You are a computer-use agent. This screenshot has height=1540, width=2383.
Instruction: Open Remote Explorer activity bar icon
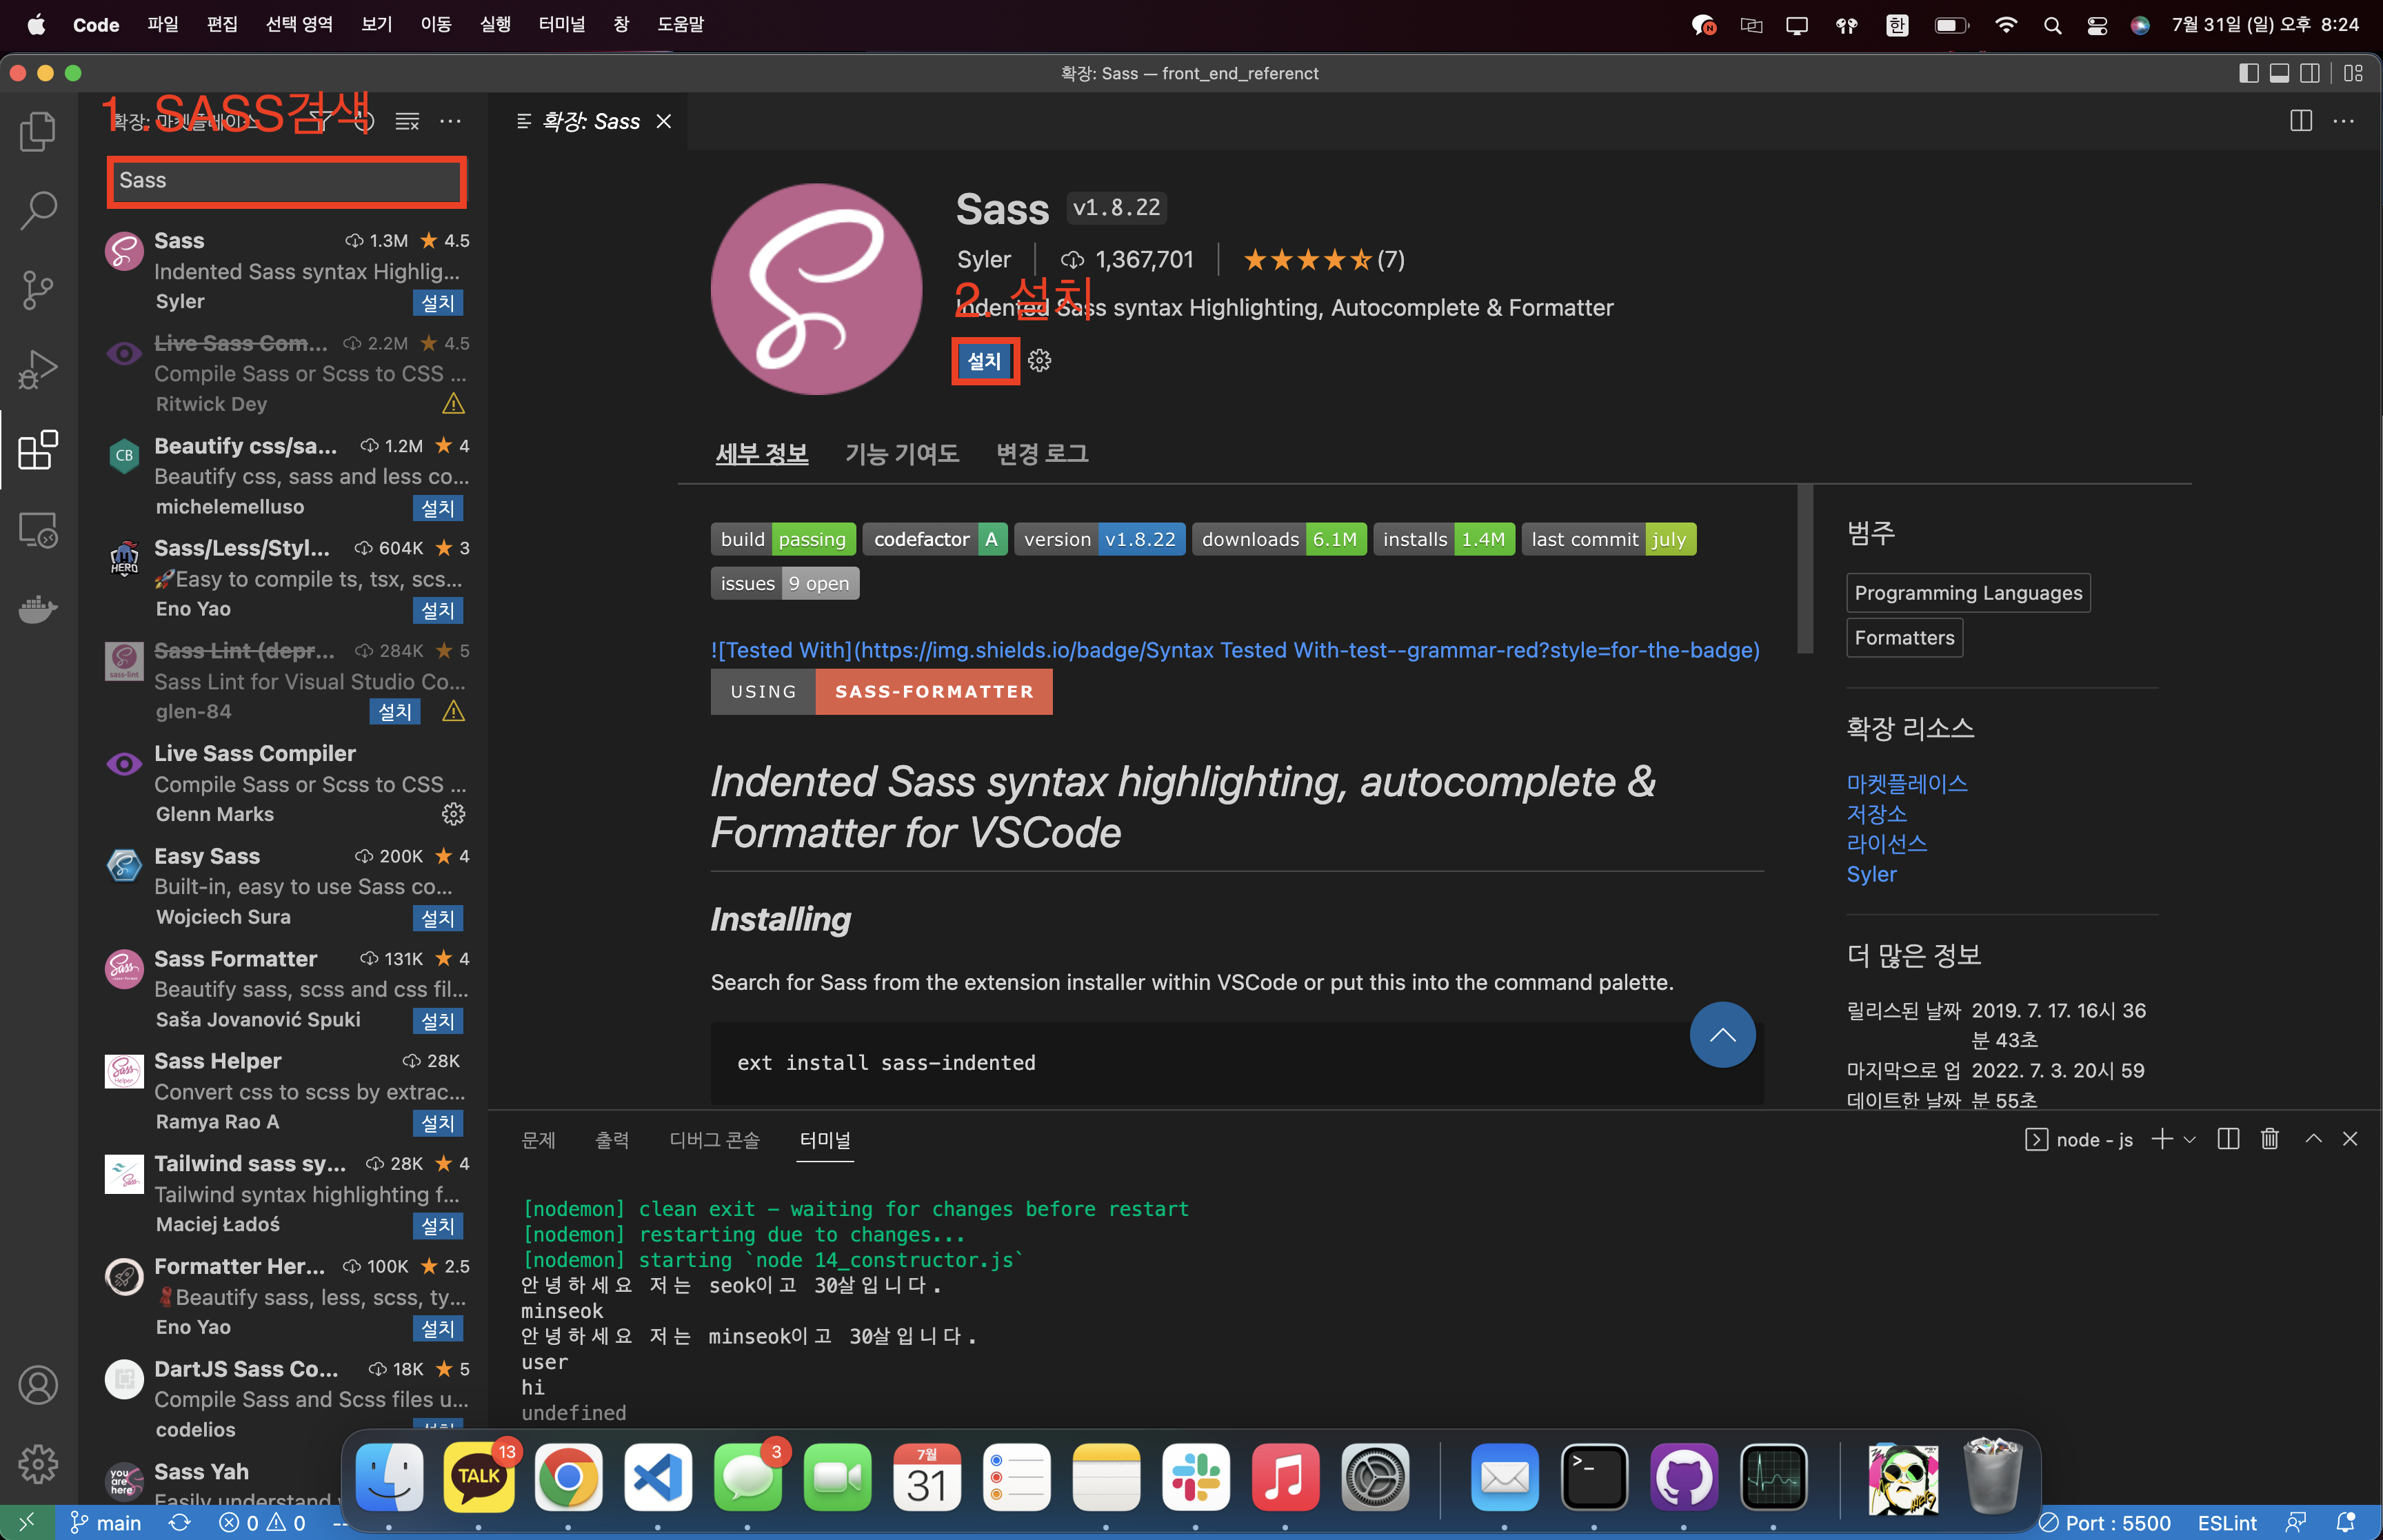[38, 529]
